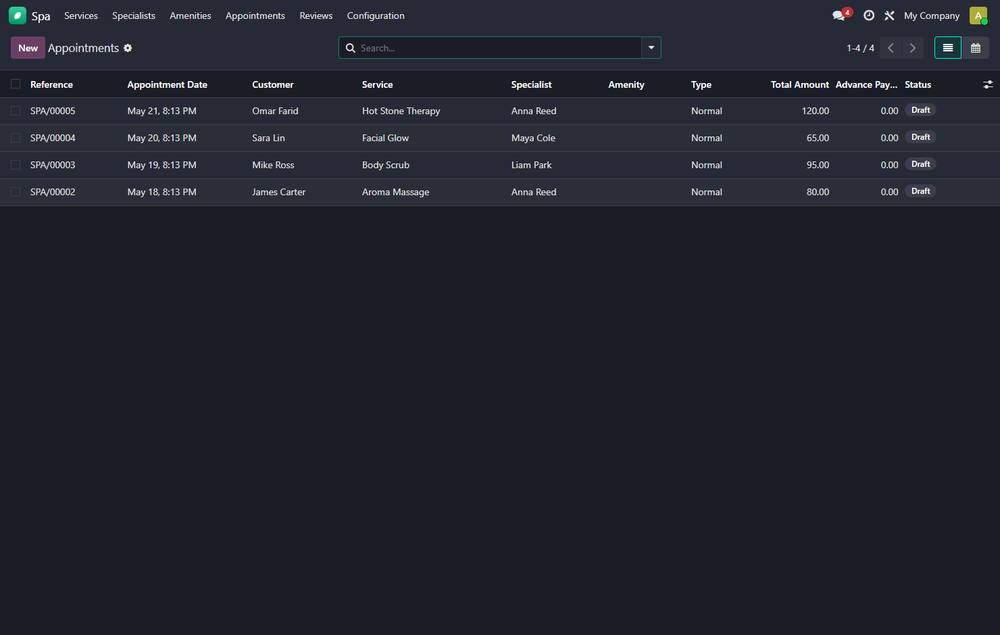Sort by Service column header

pos(378,84)
